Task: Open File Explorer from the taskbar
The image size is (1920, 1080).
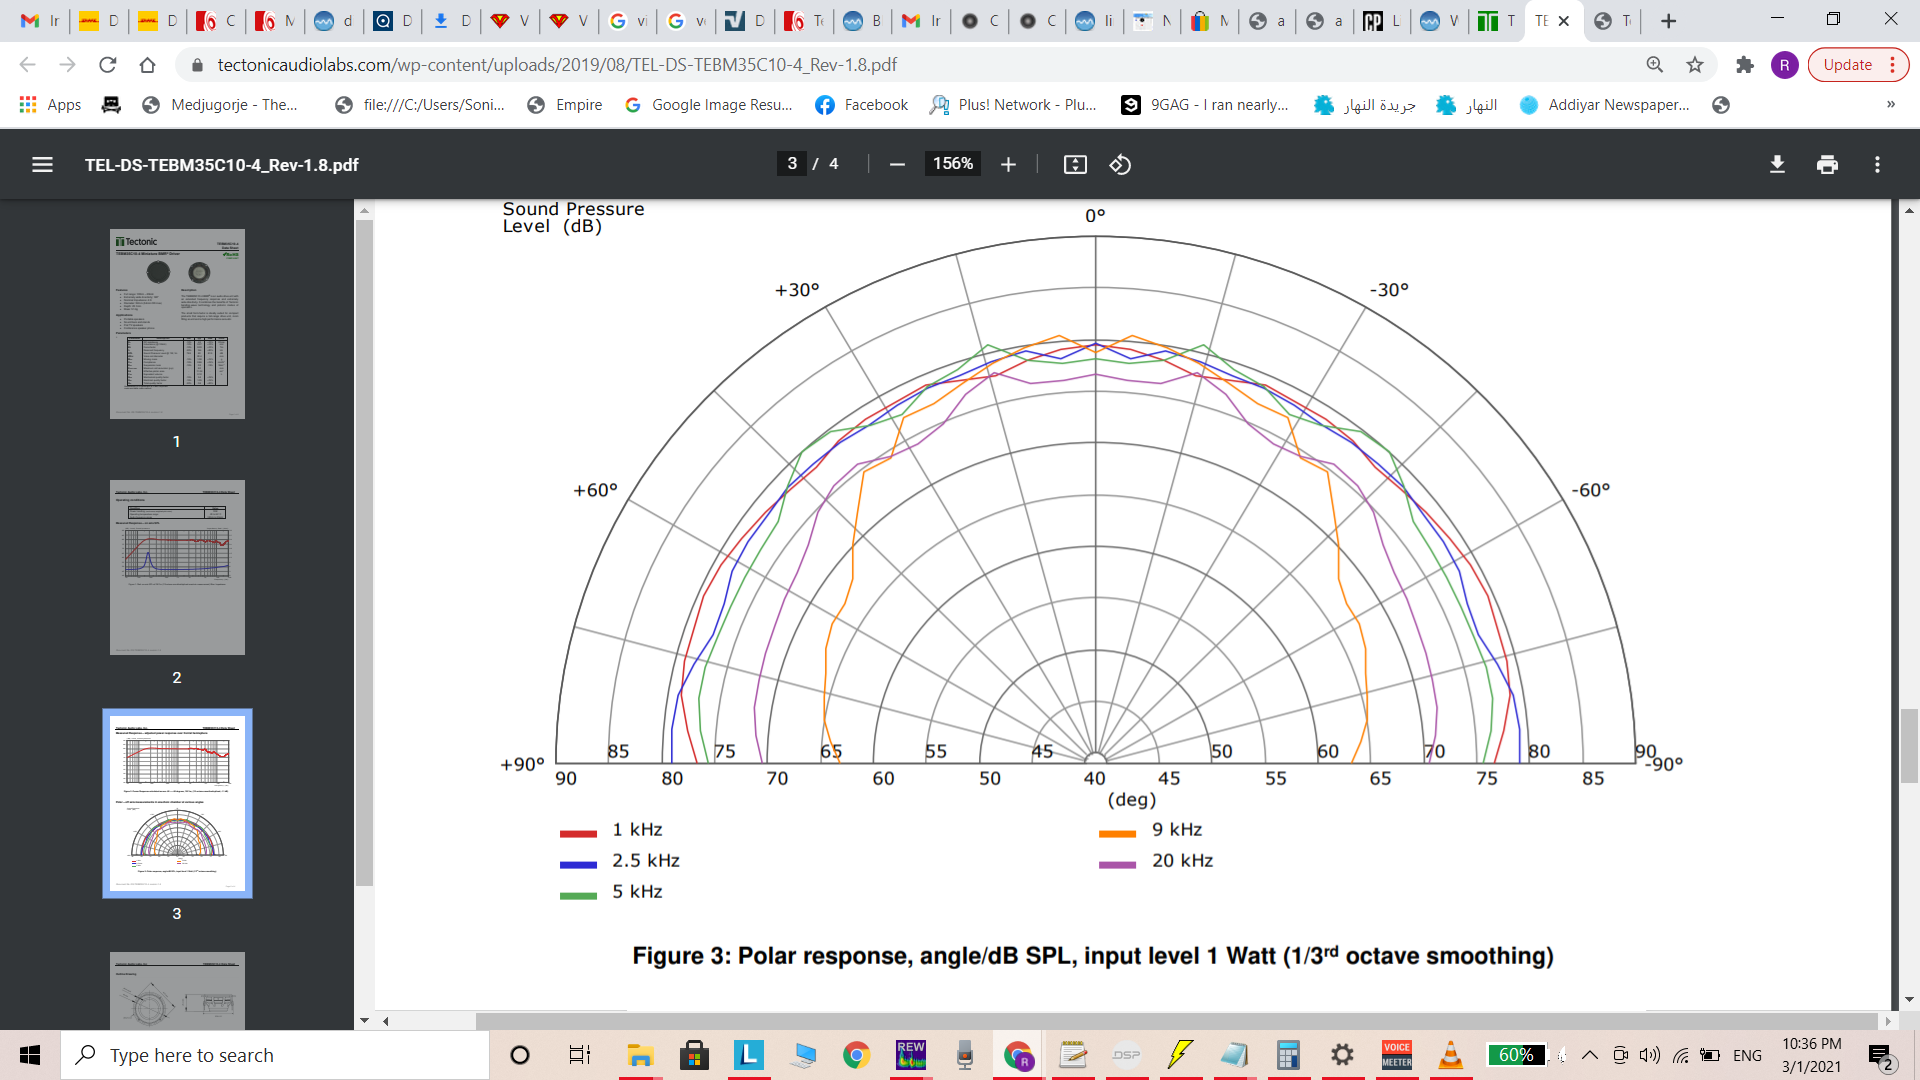Action: coord(640,1055)
